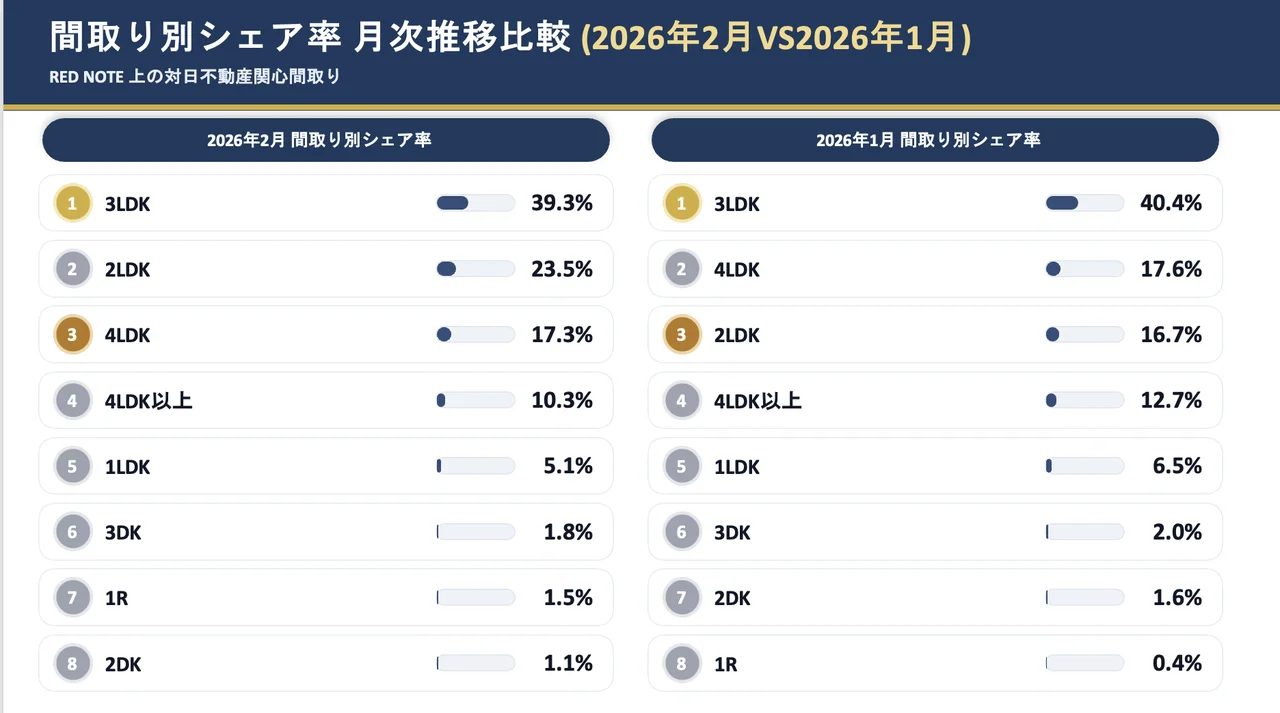Click the bronze rank 3 badge next to 2LDK in January
The image size is (1280, 713).
682,335
